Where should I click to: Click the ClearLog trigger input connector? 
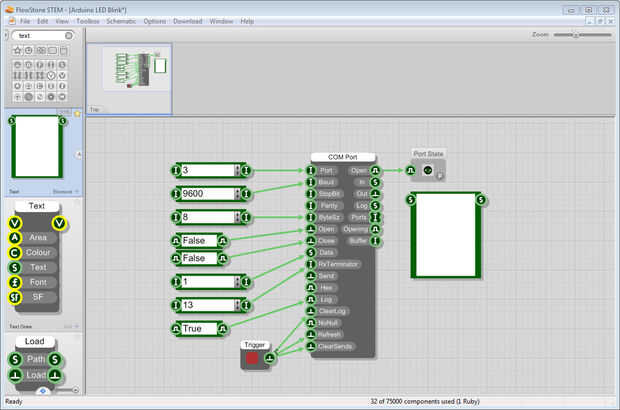click(x=311, y=311)
